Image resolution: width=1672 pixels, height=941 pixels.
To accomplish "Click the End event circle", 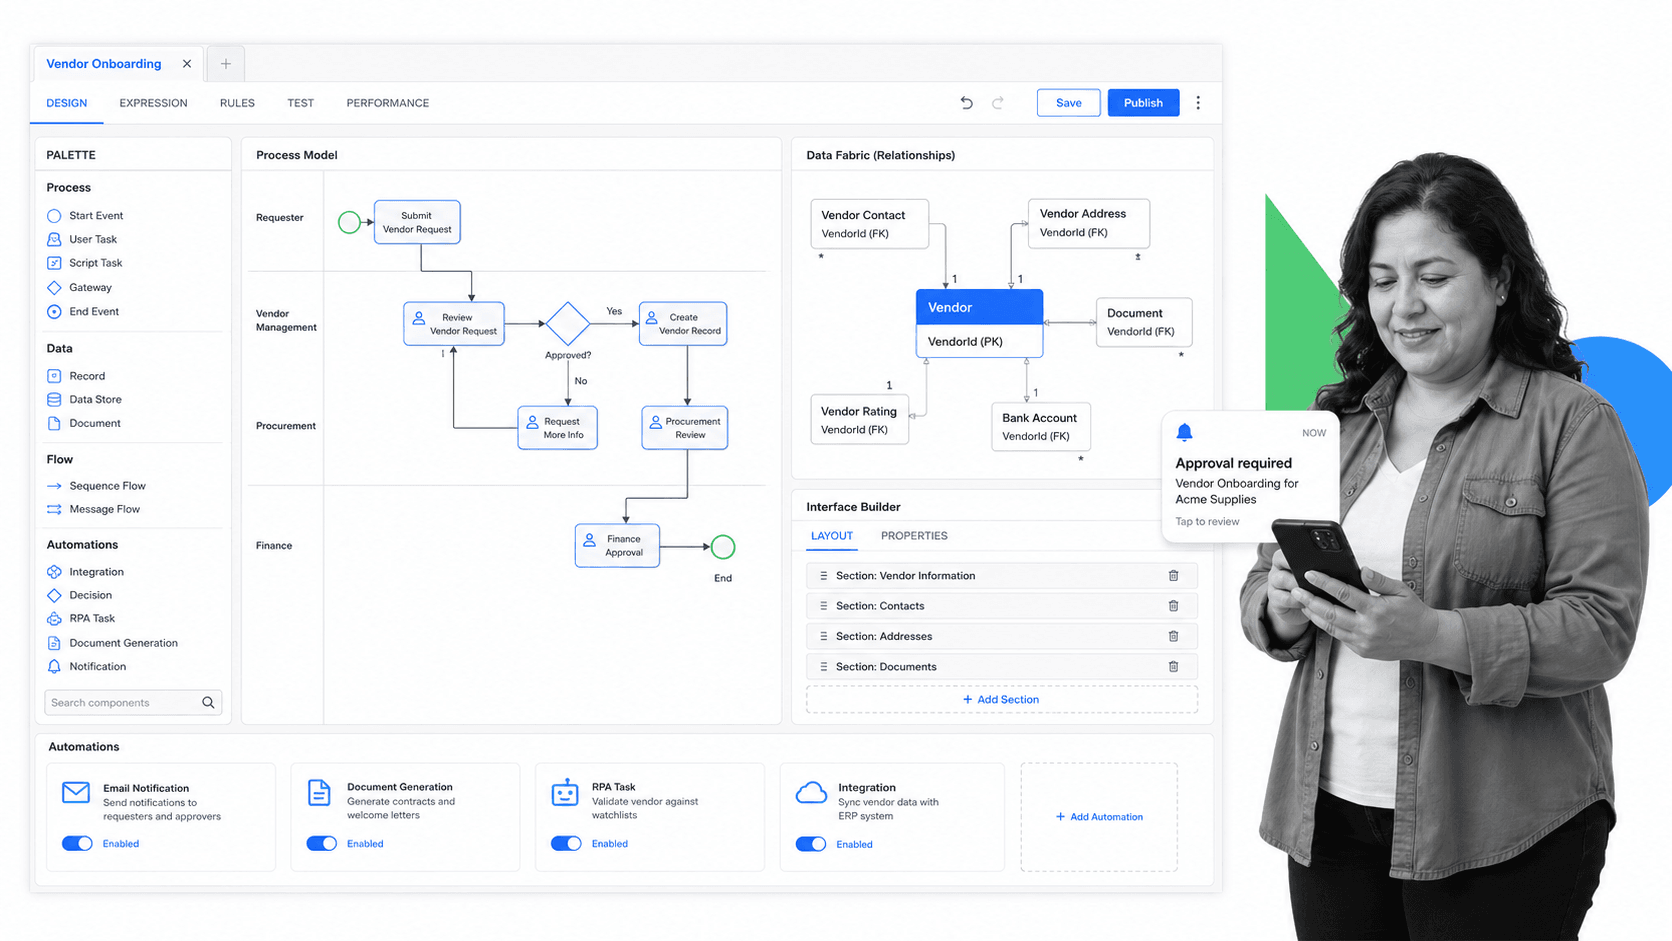I will pyautogui.click(x=723, y=547).
